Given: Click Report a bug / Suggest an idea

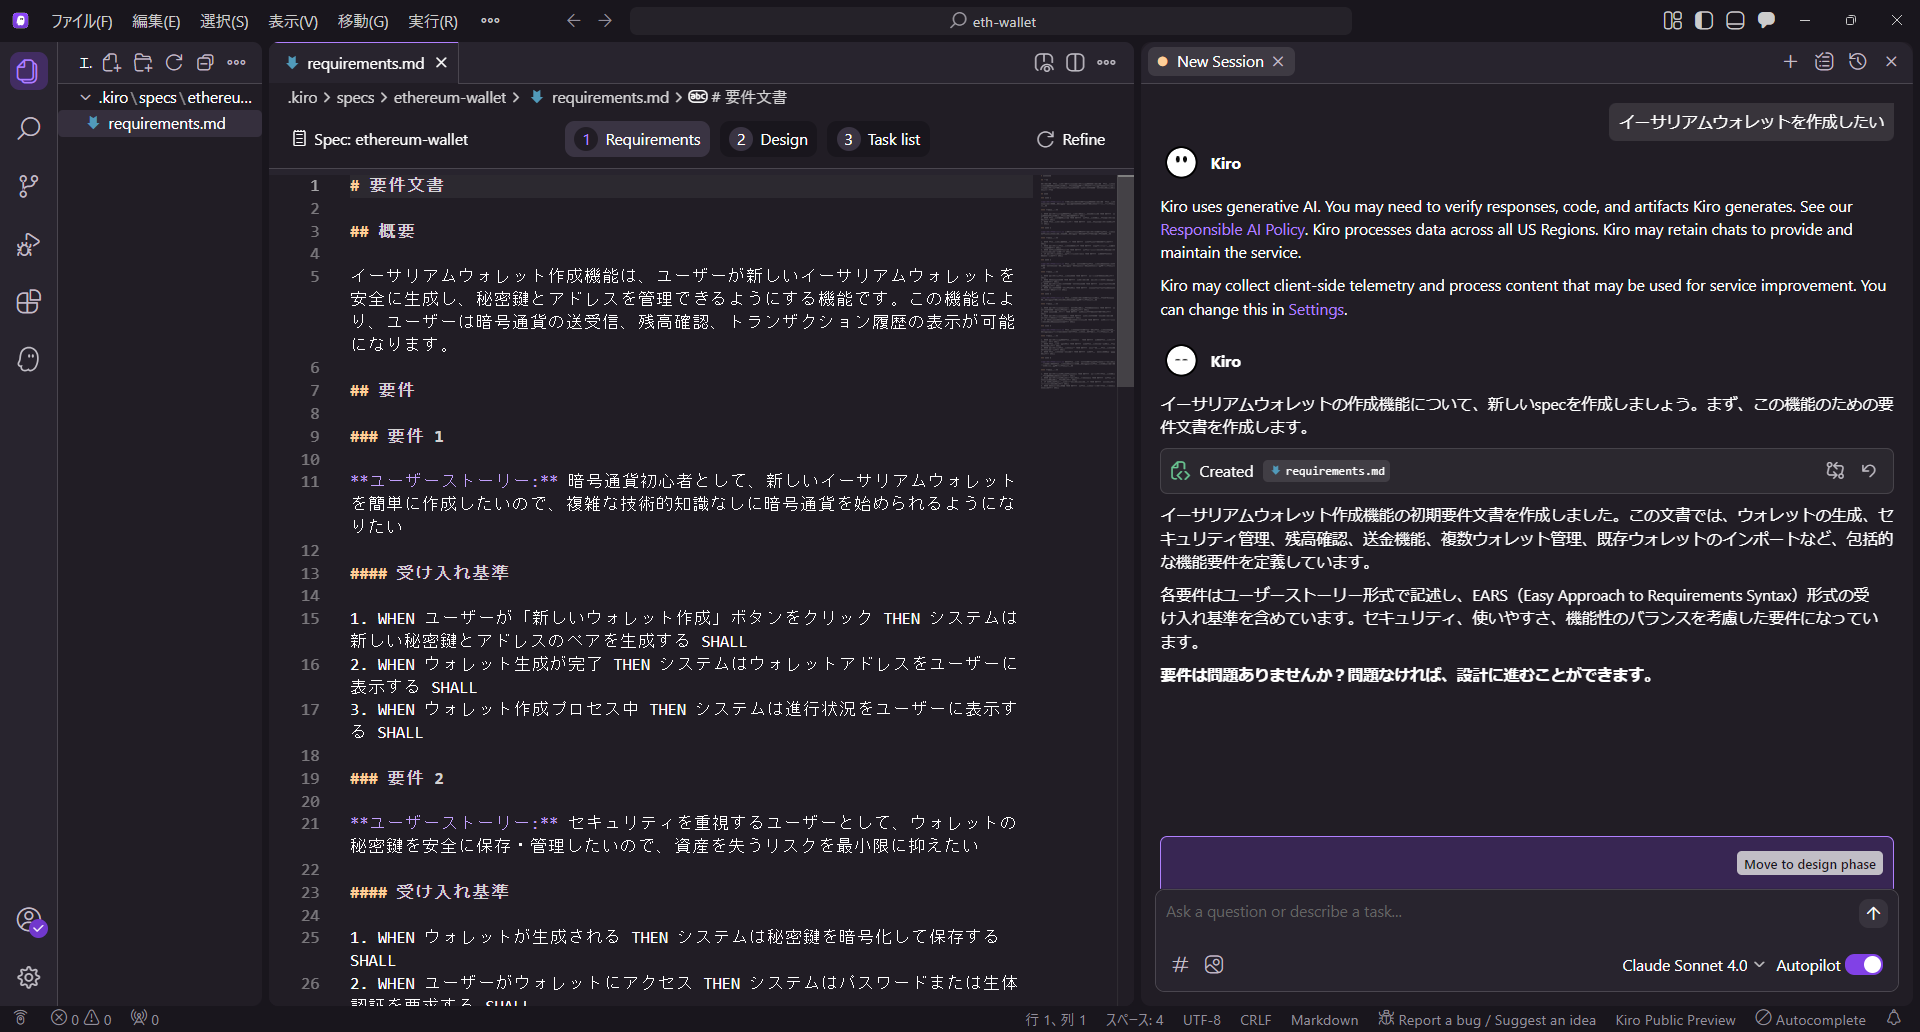Looking at the screenshot, I should pos(1487,1019).
